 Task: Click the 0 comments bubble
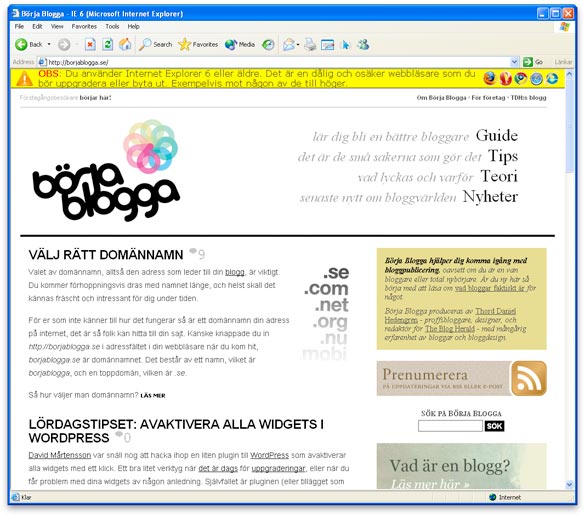pyautogui.click(x=123, y=437)
